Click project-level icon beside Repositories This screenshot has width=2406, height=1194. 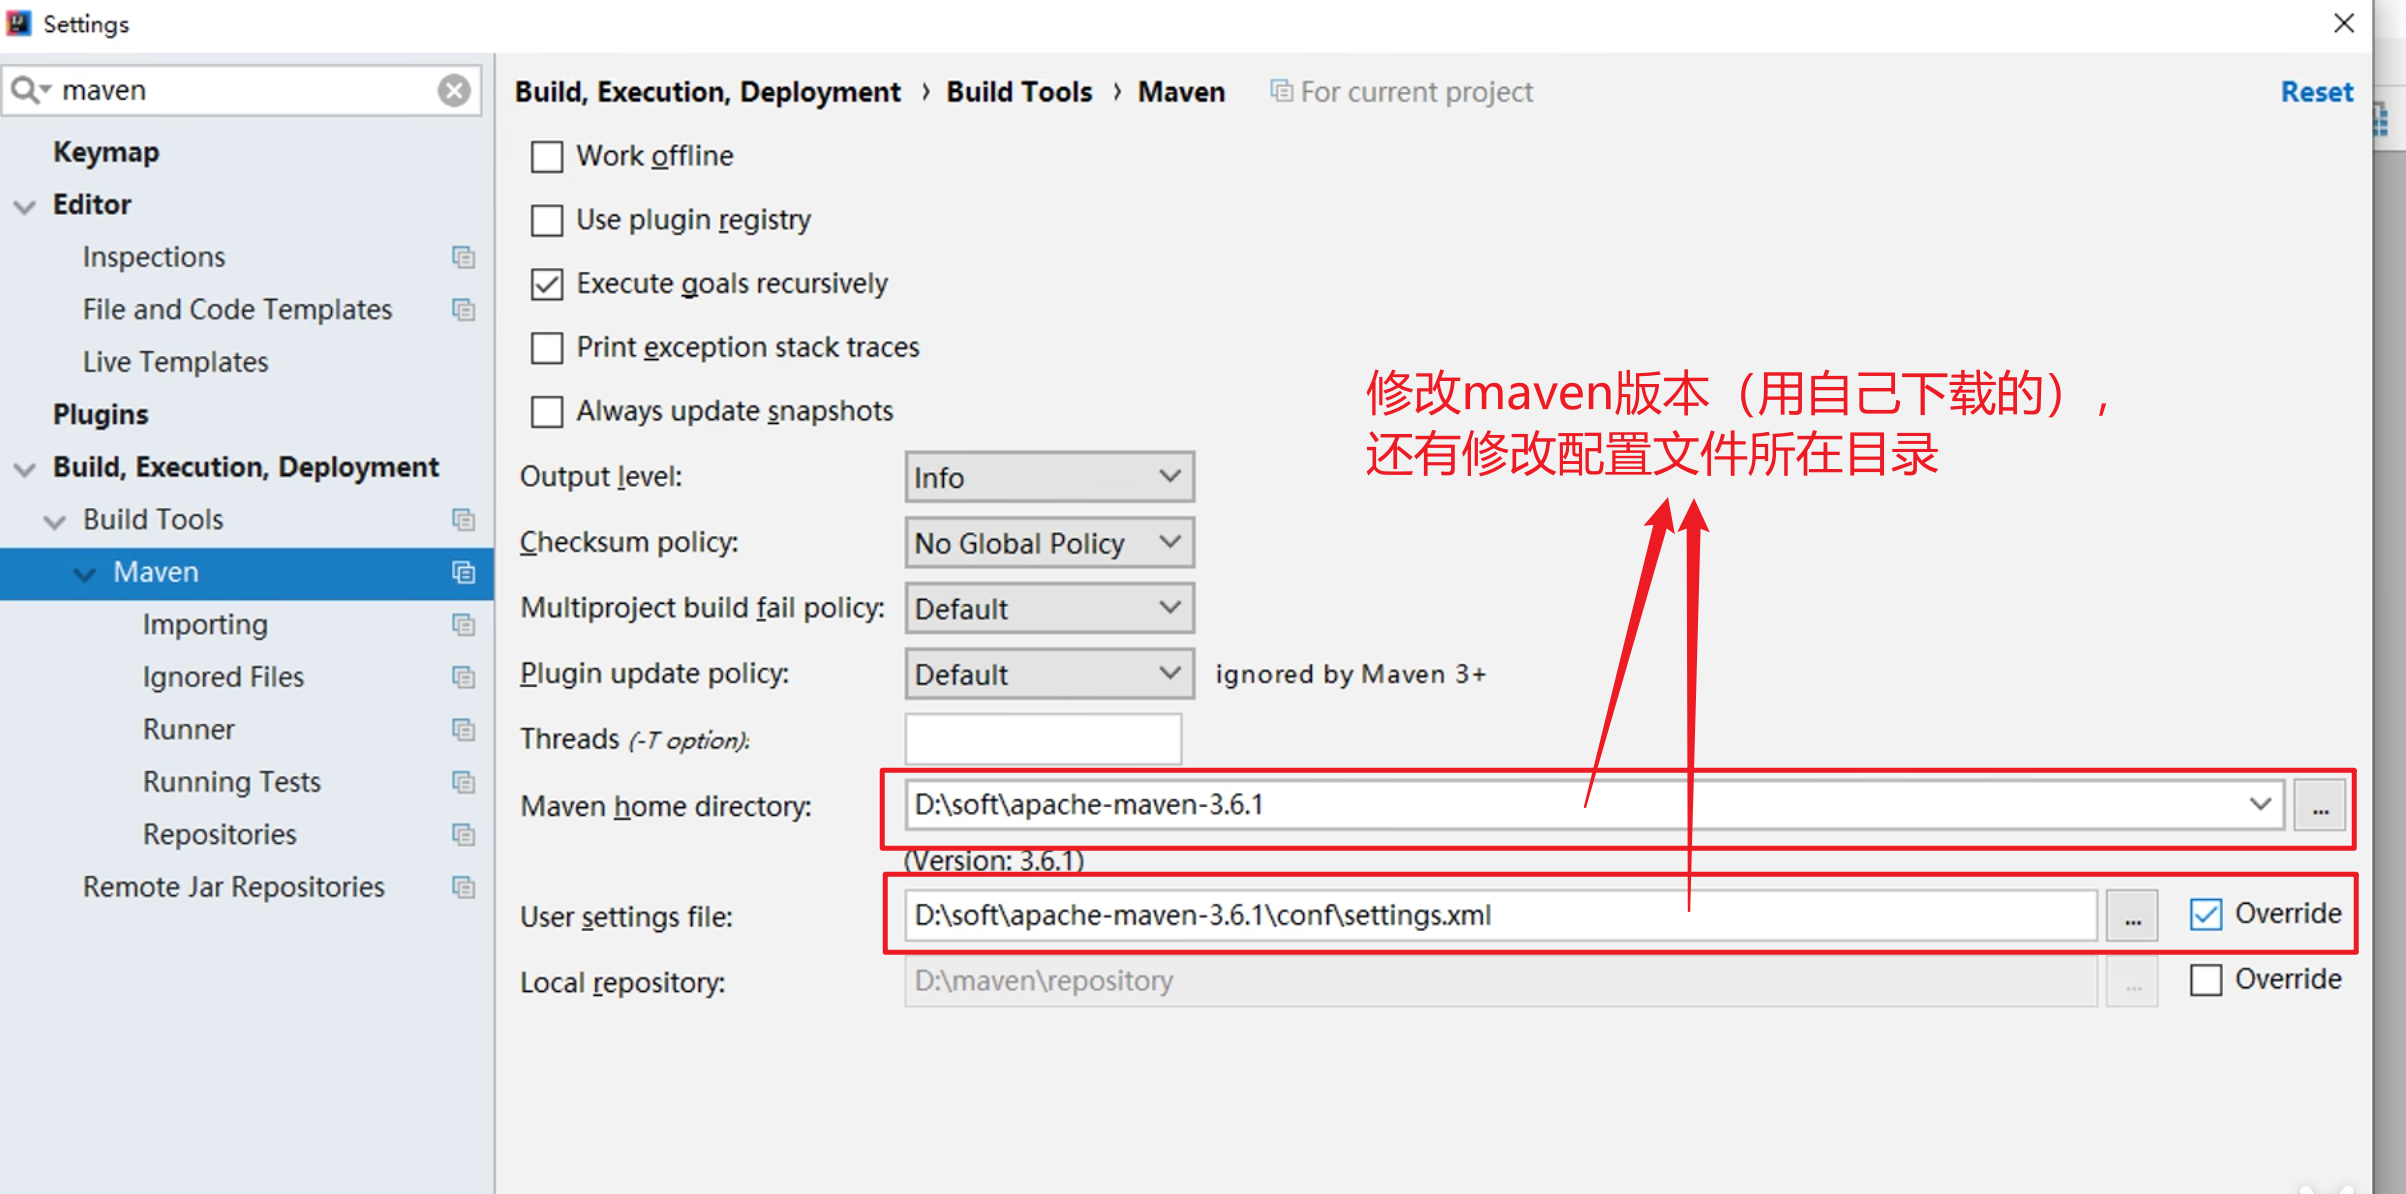click(x=463, y=834)
